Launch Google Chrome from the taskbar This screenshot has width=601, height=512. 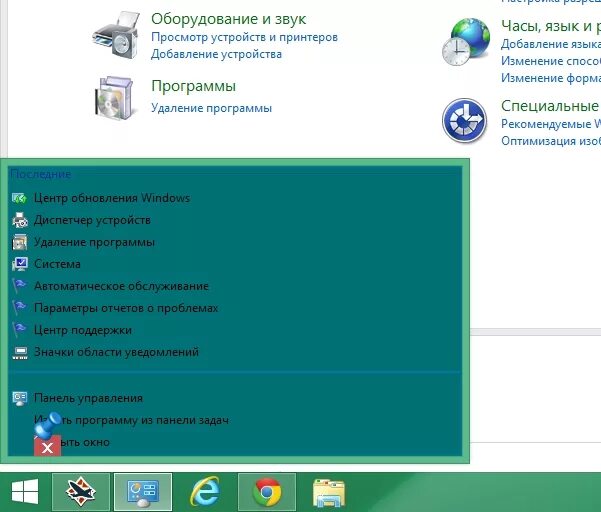(x=267, y=492)
